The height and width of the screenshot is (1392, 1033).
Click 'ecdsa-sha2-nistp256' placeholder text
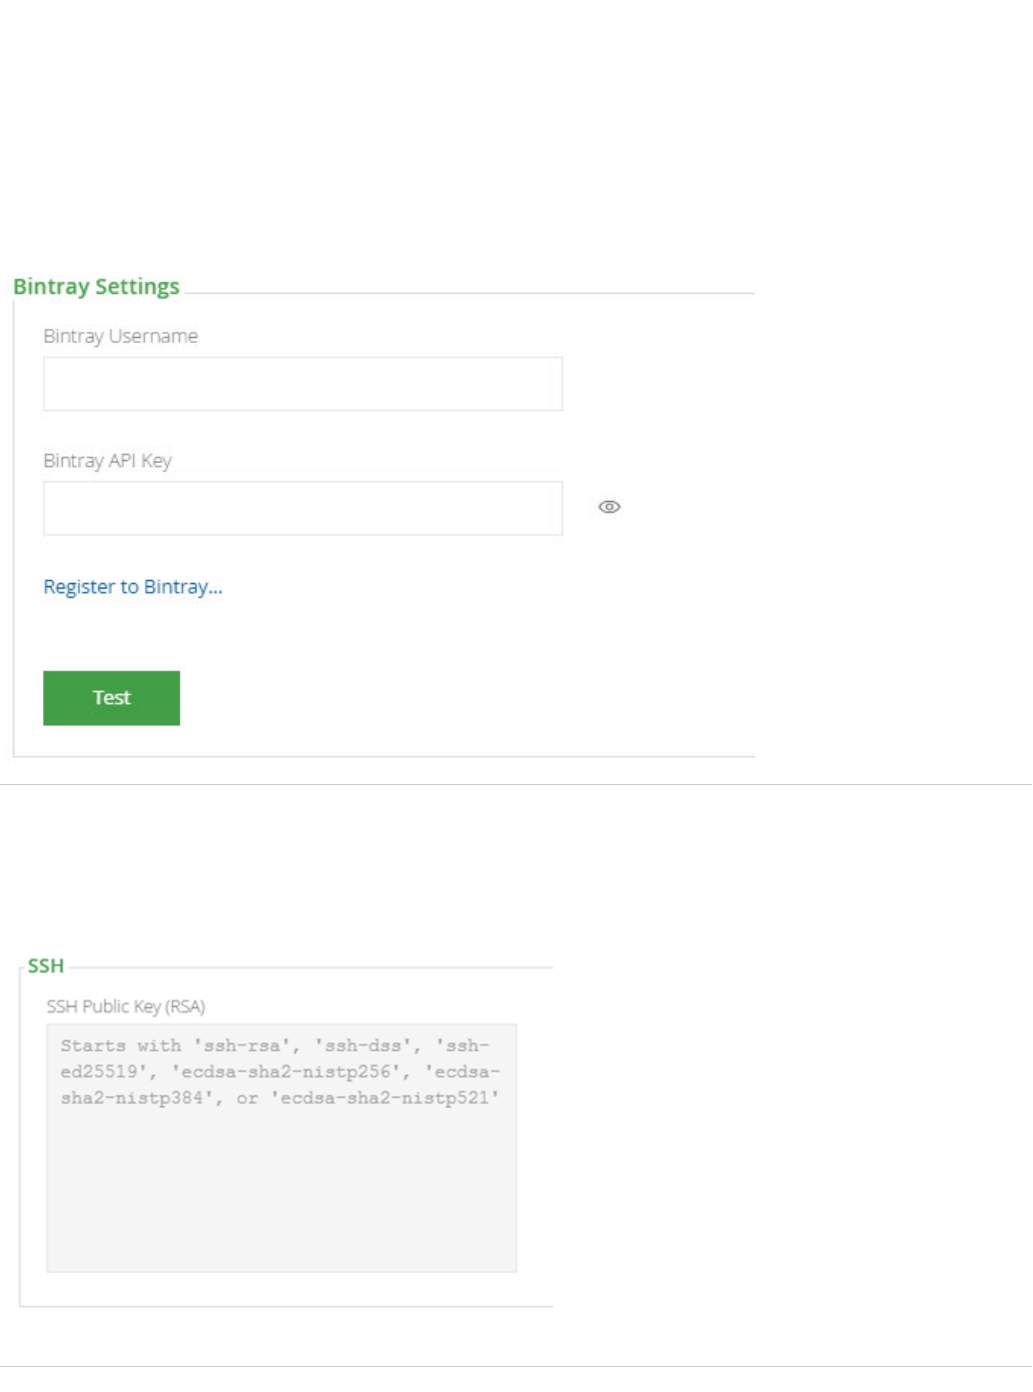click(x=286, y=1072)
